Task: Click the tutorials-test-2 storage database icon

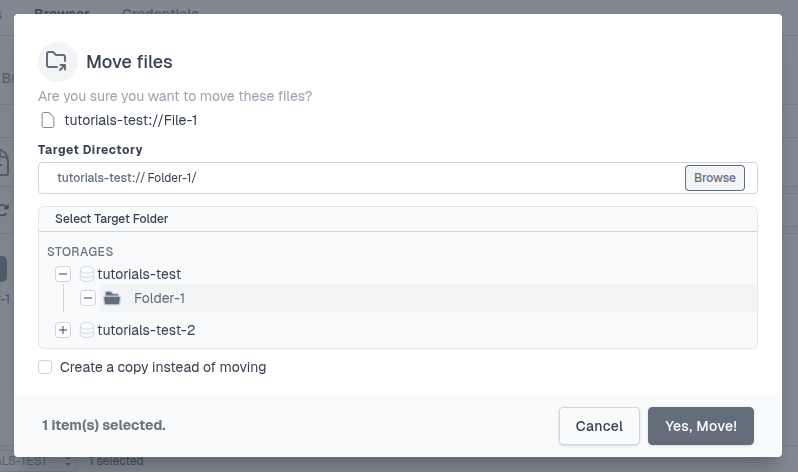Action: (87, 330)
